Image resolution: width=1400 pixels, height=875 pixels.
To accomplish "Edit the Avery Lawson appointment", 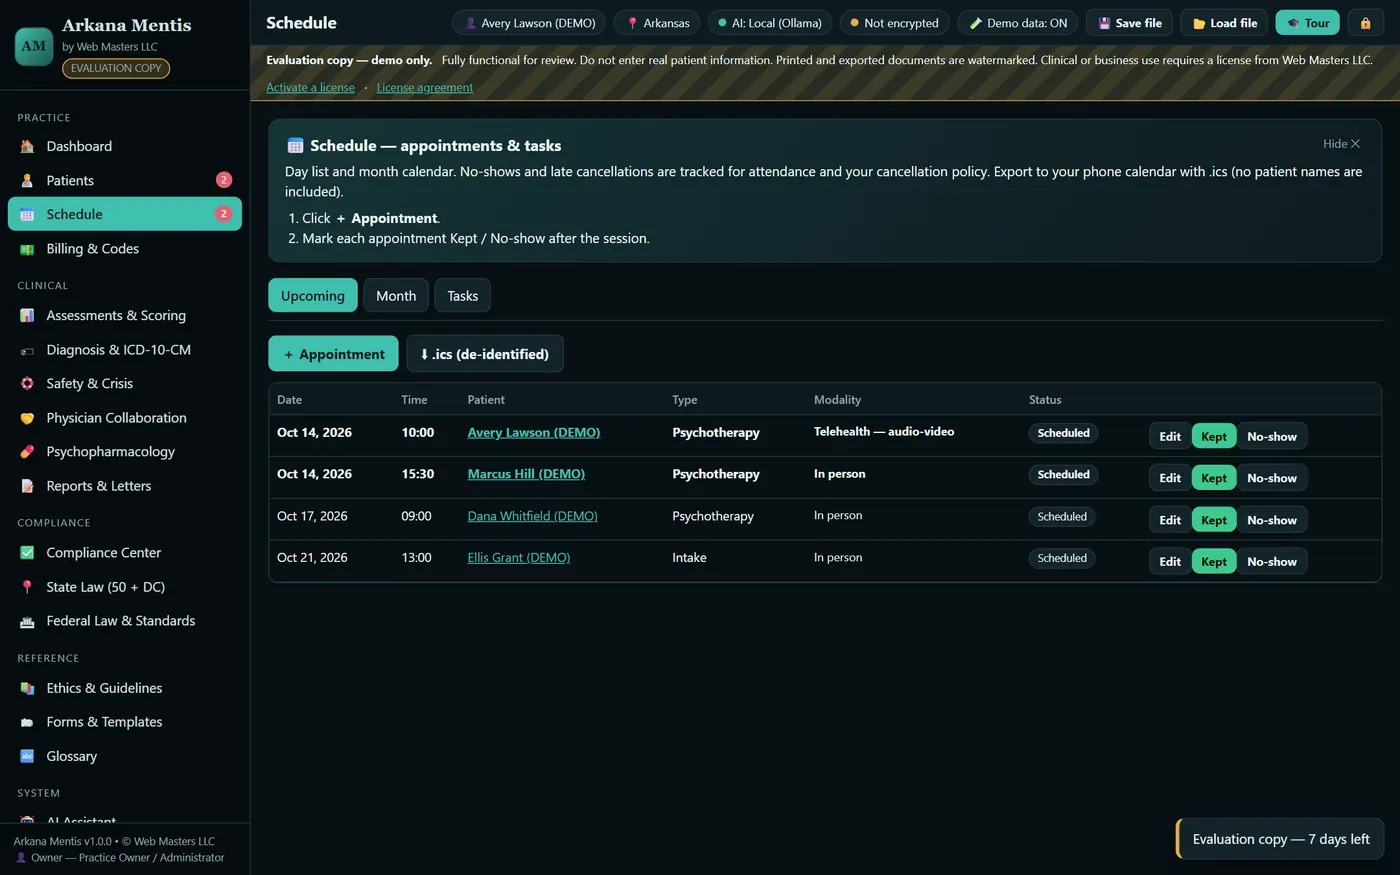I will [x=1170, y=436].
